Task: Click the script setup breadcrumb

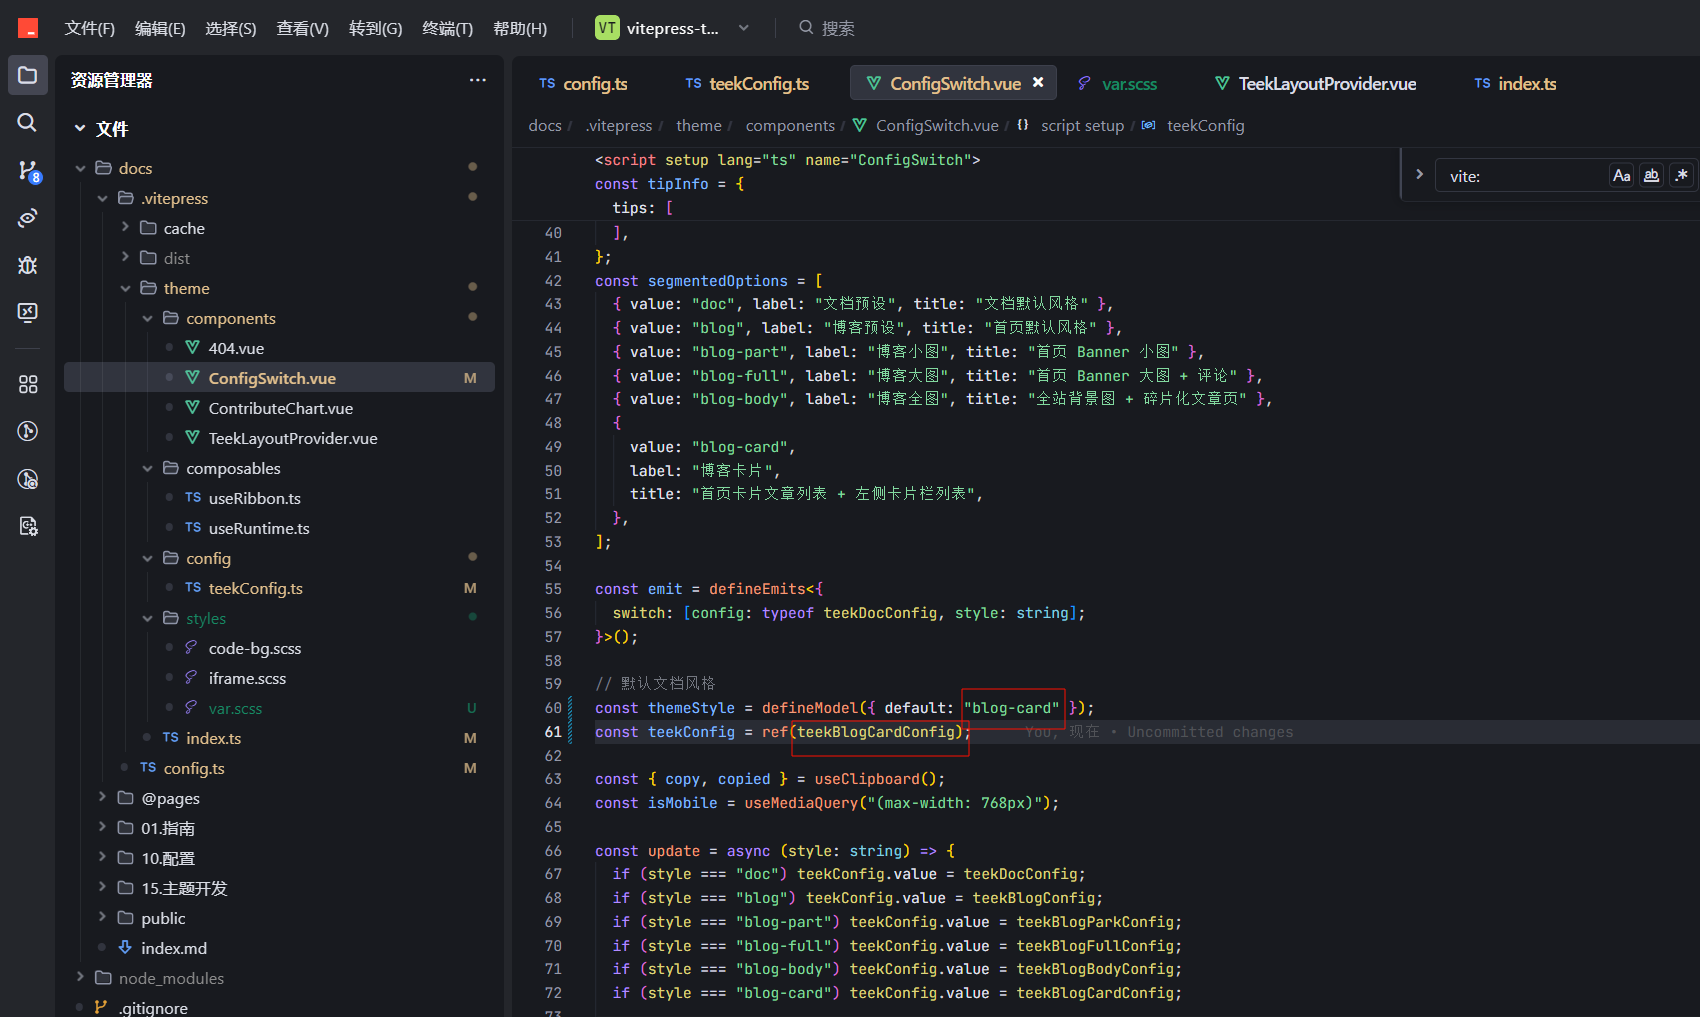Action: [1082, 125]
